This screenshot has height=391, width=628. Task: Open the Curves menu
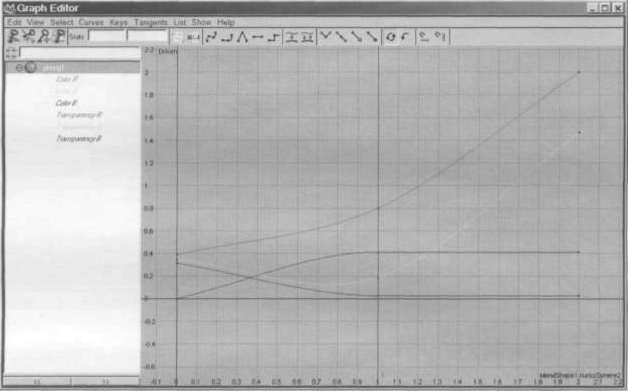coord(91,22)
